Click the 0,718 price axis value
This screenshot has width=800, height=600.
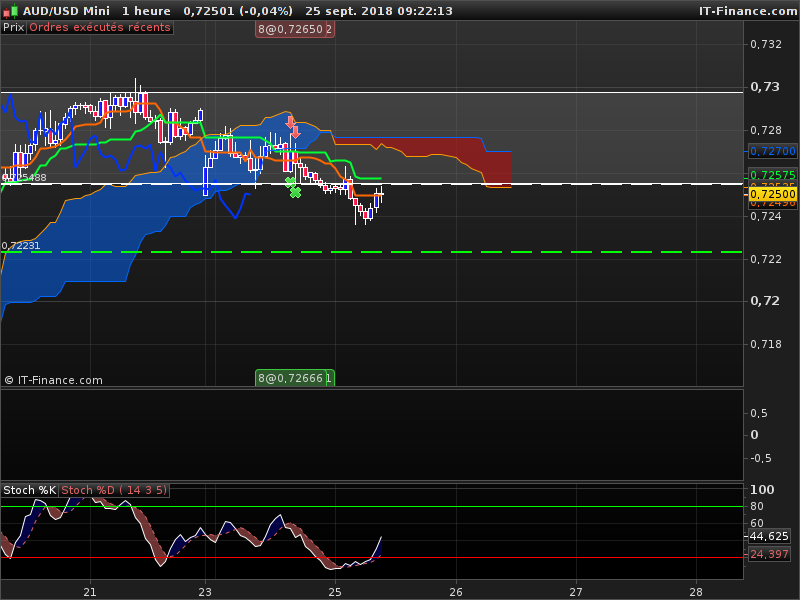pos(766,344)
